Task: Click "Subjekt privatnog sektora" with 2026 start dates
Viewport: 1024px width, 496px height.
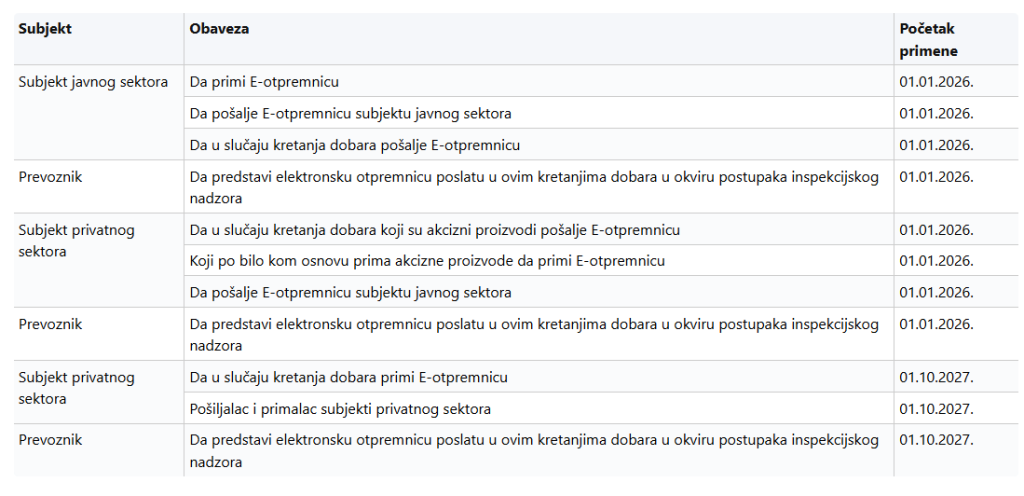Action: pos(76,240)
